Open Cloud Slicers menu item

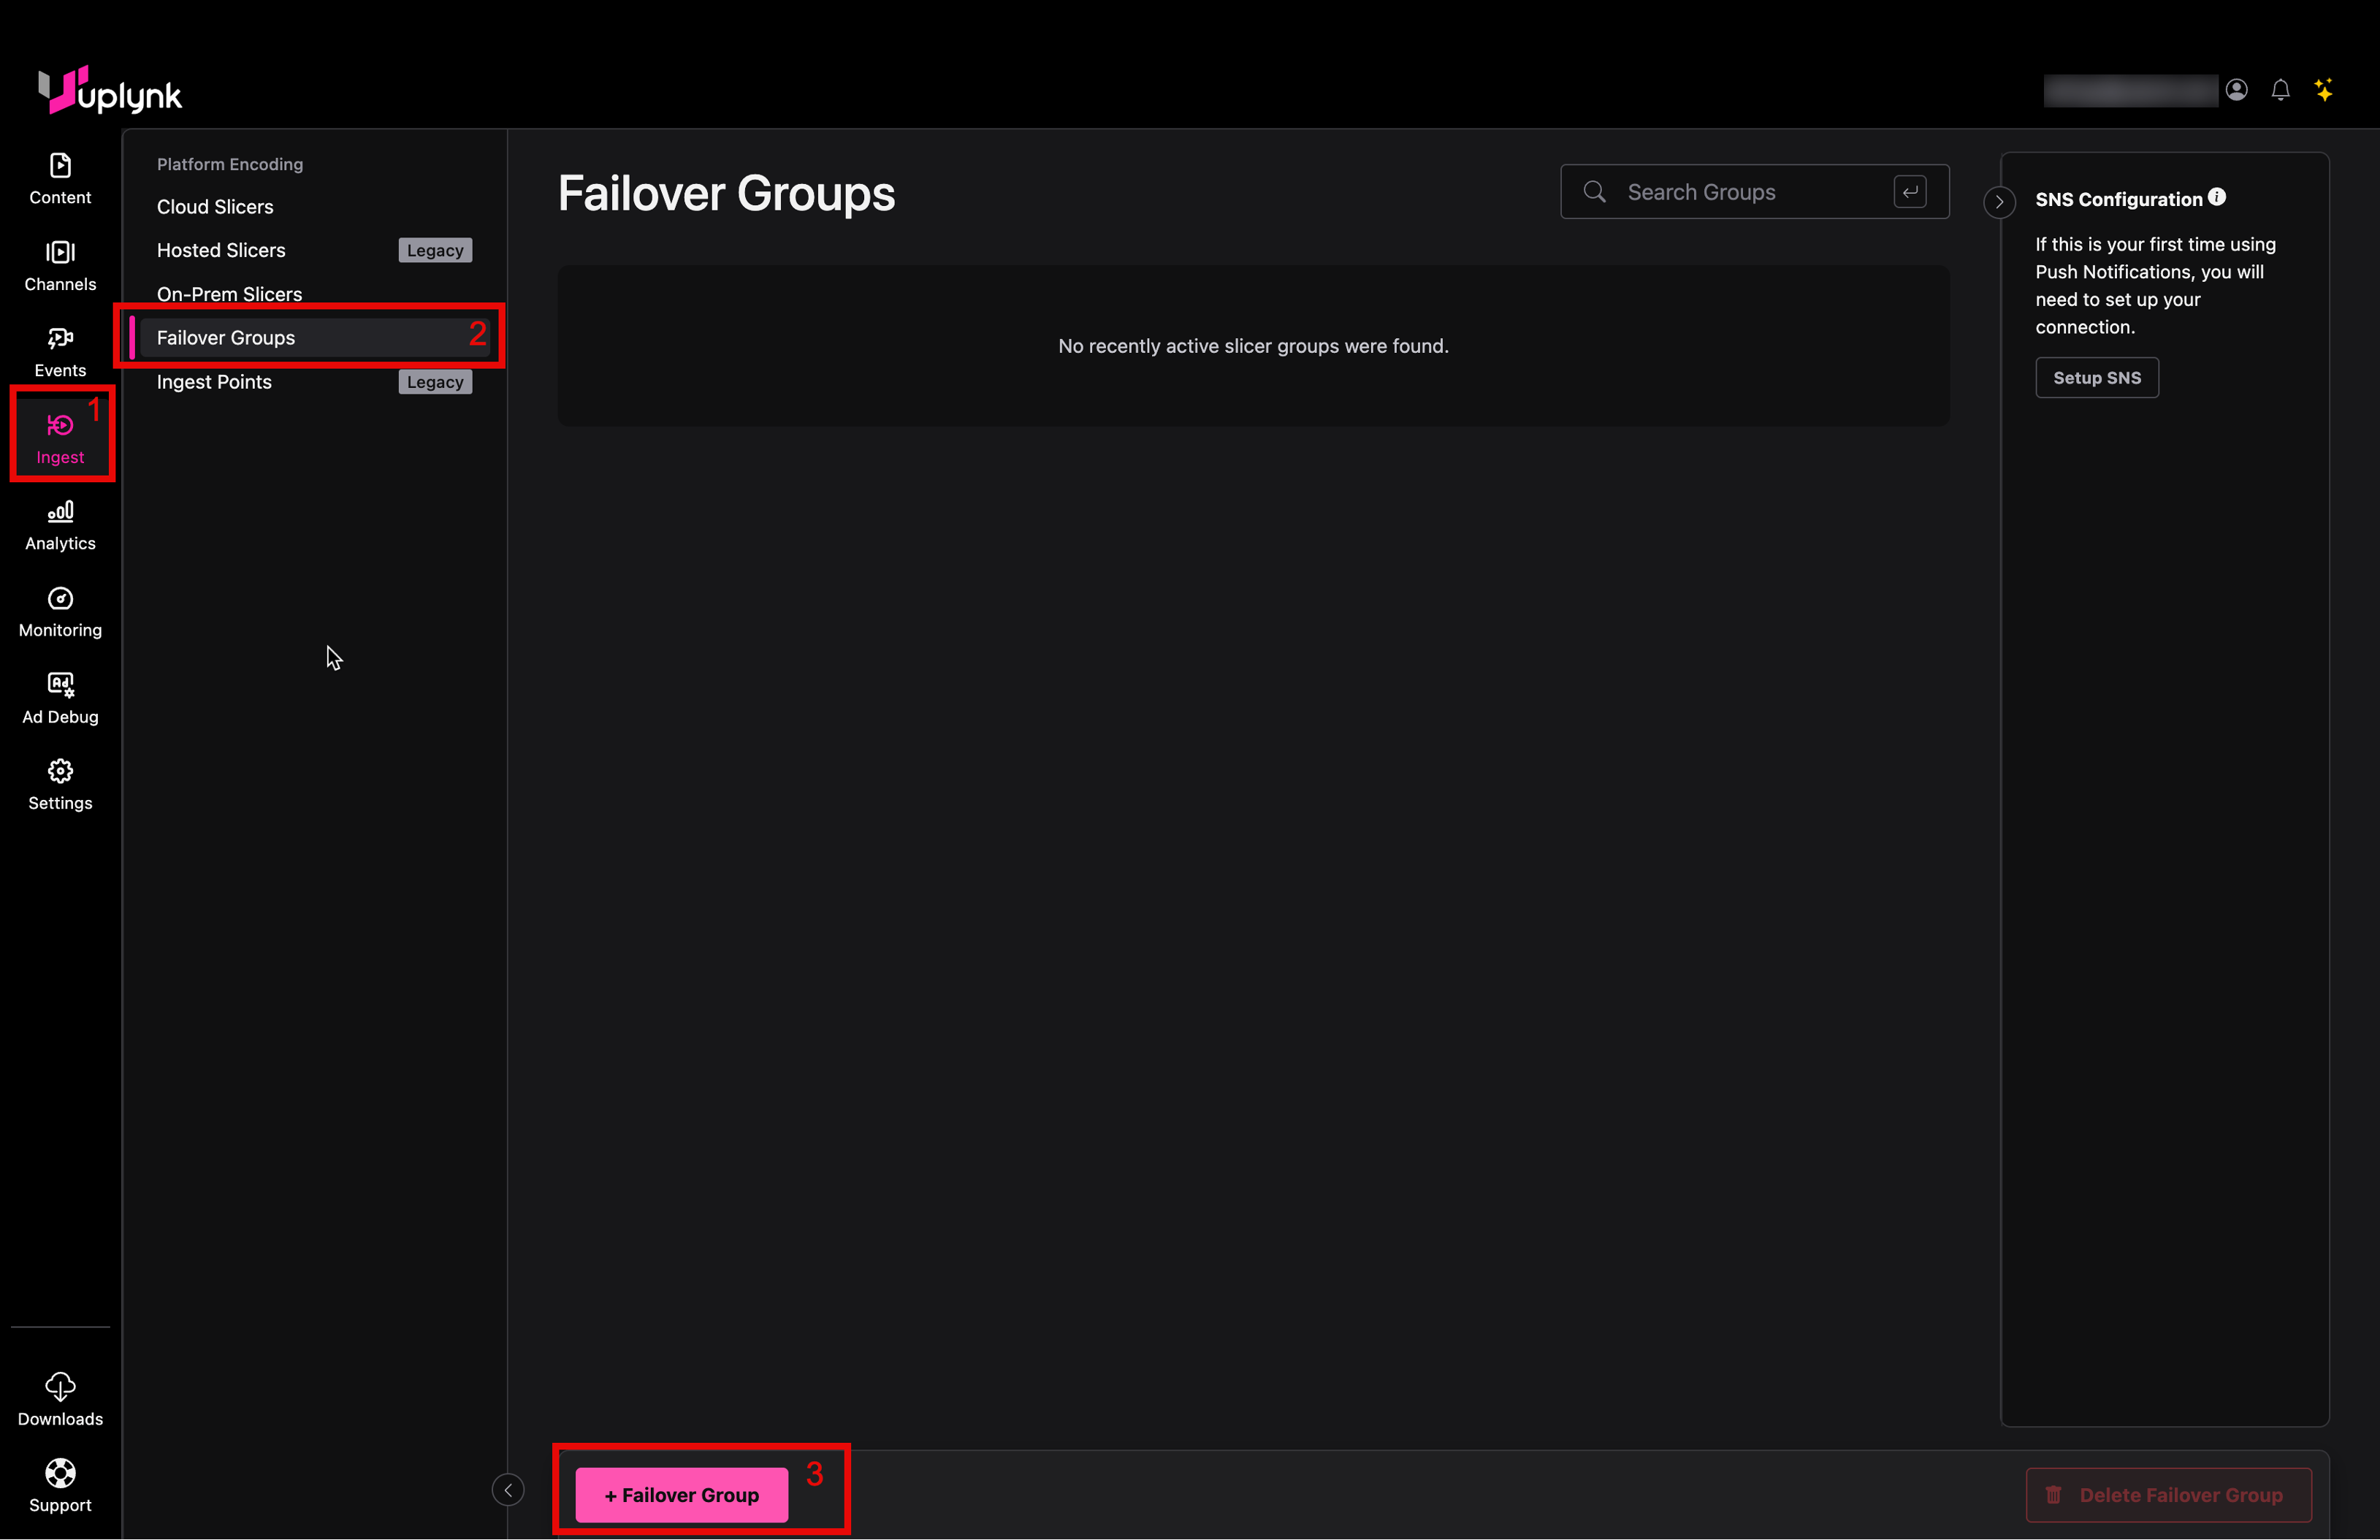click(215, 207)
